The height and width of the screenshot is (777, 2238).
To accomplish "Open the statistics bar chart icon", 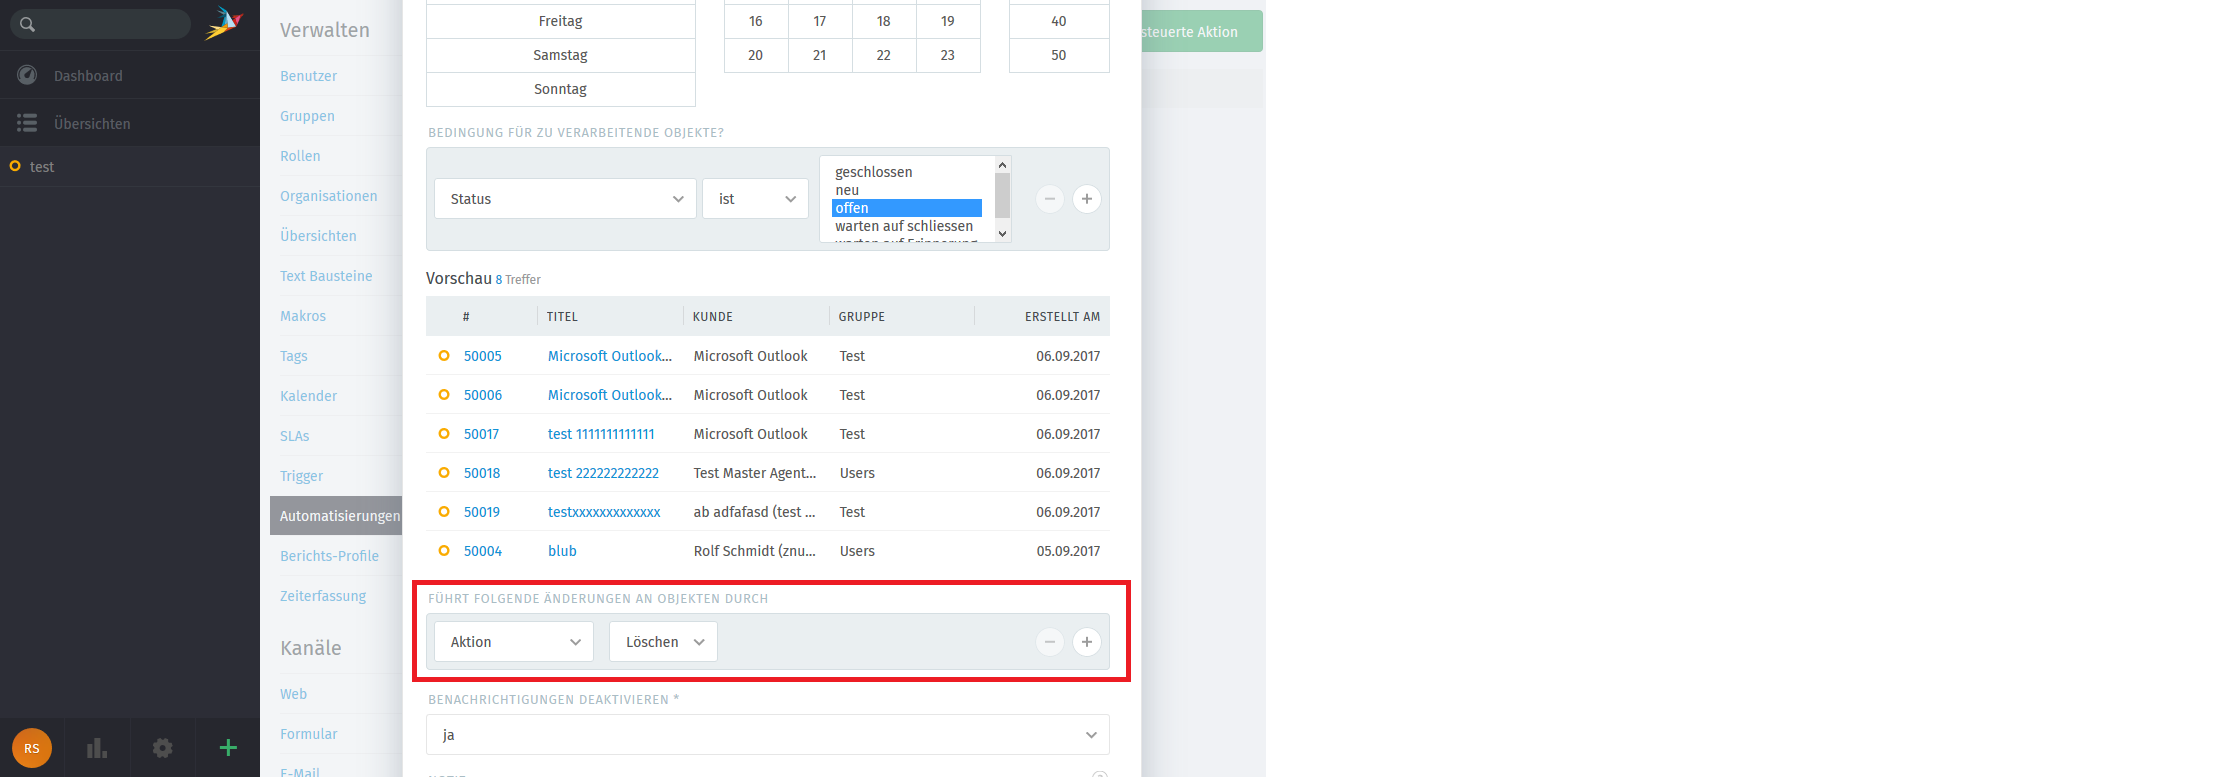I will (x=97, y=748).
